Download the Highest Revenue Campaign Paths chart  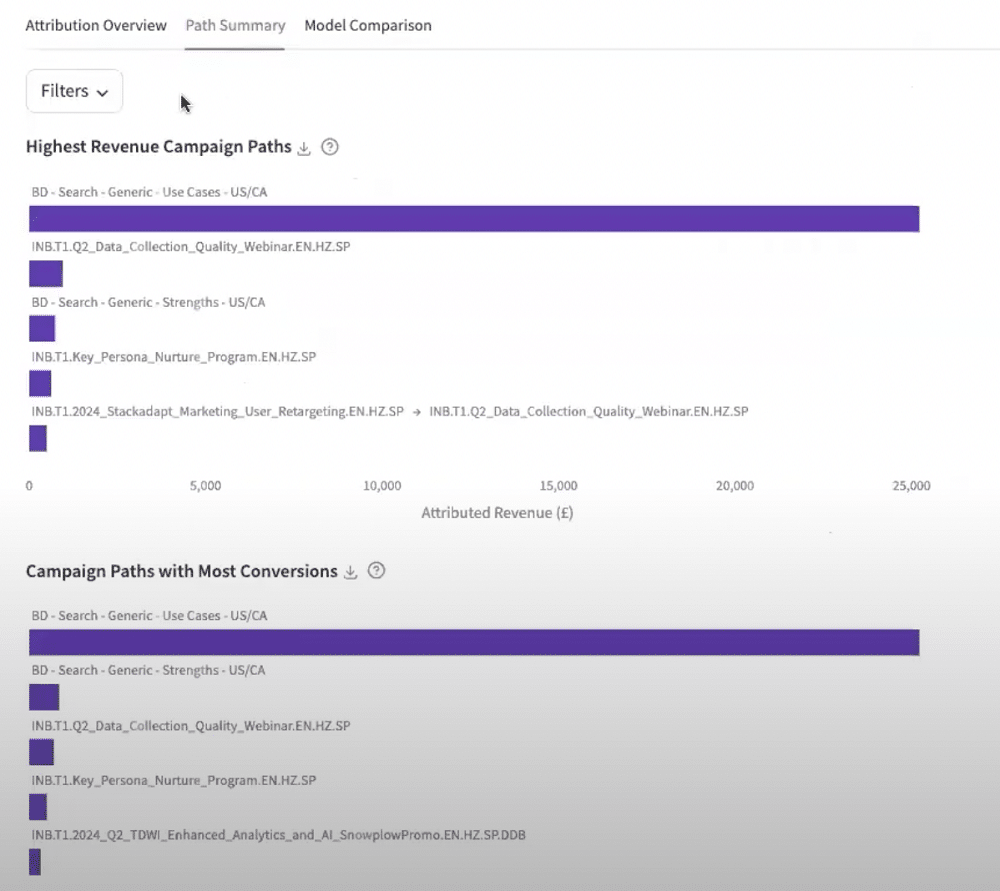[x=304, y=148]
